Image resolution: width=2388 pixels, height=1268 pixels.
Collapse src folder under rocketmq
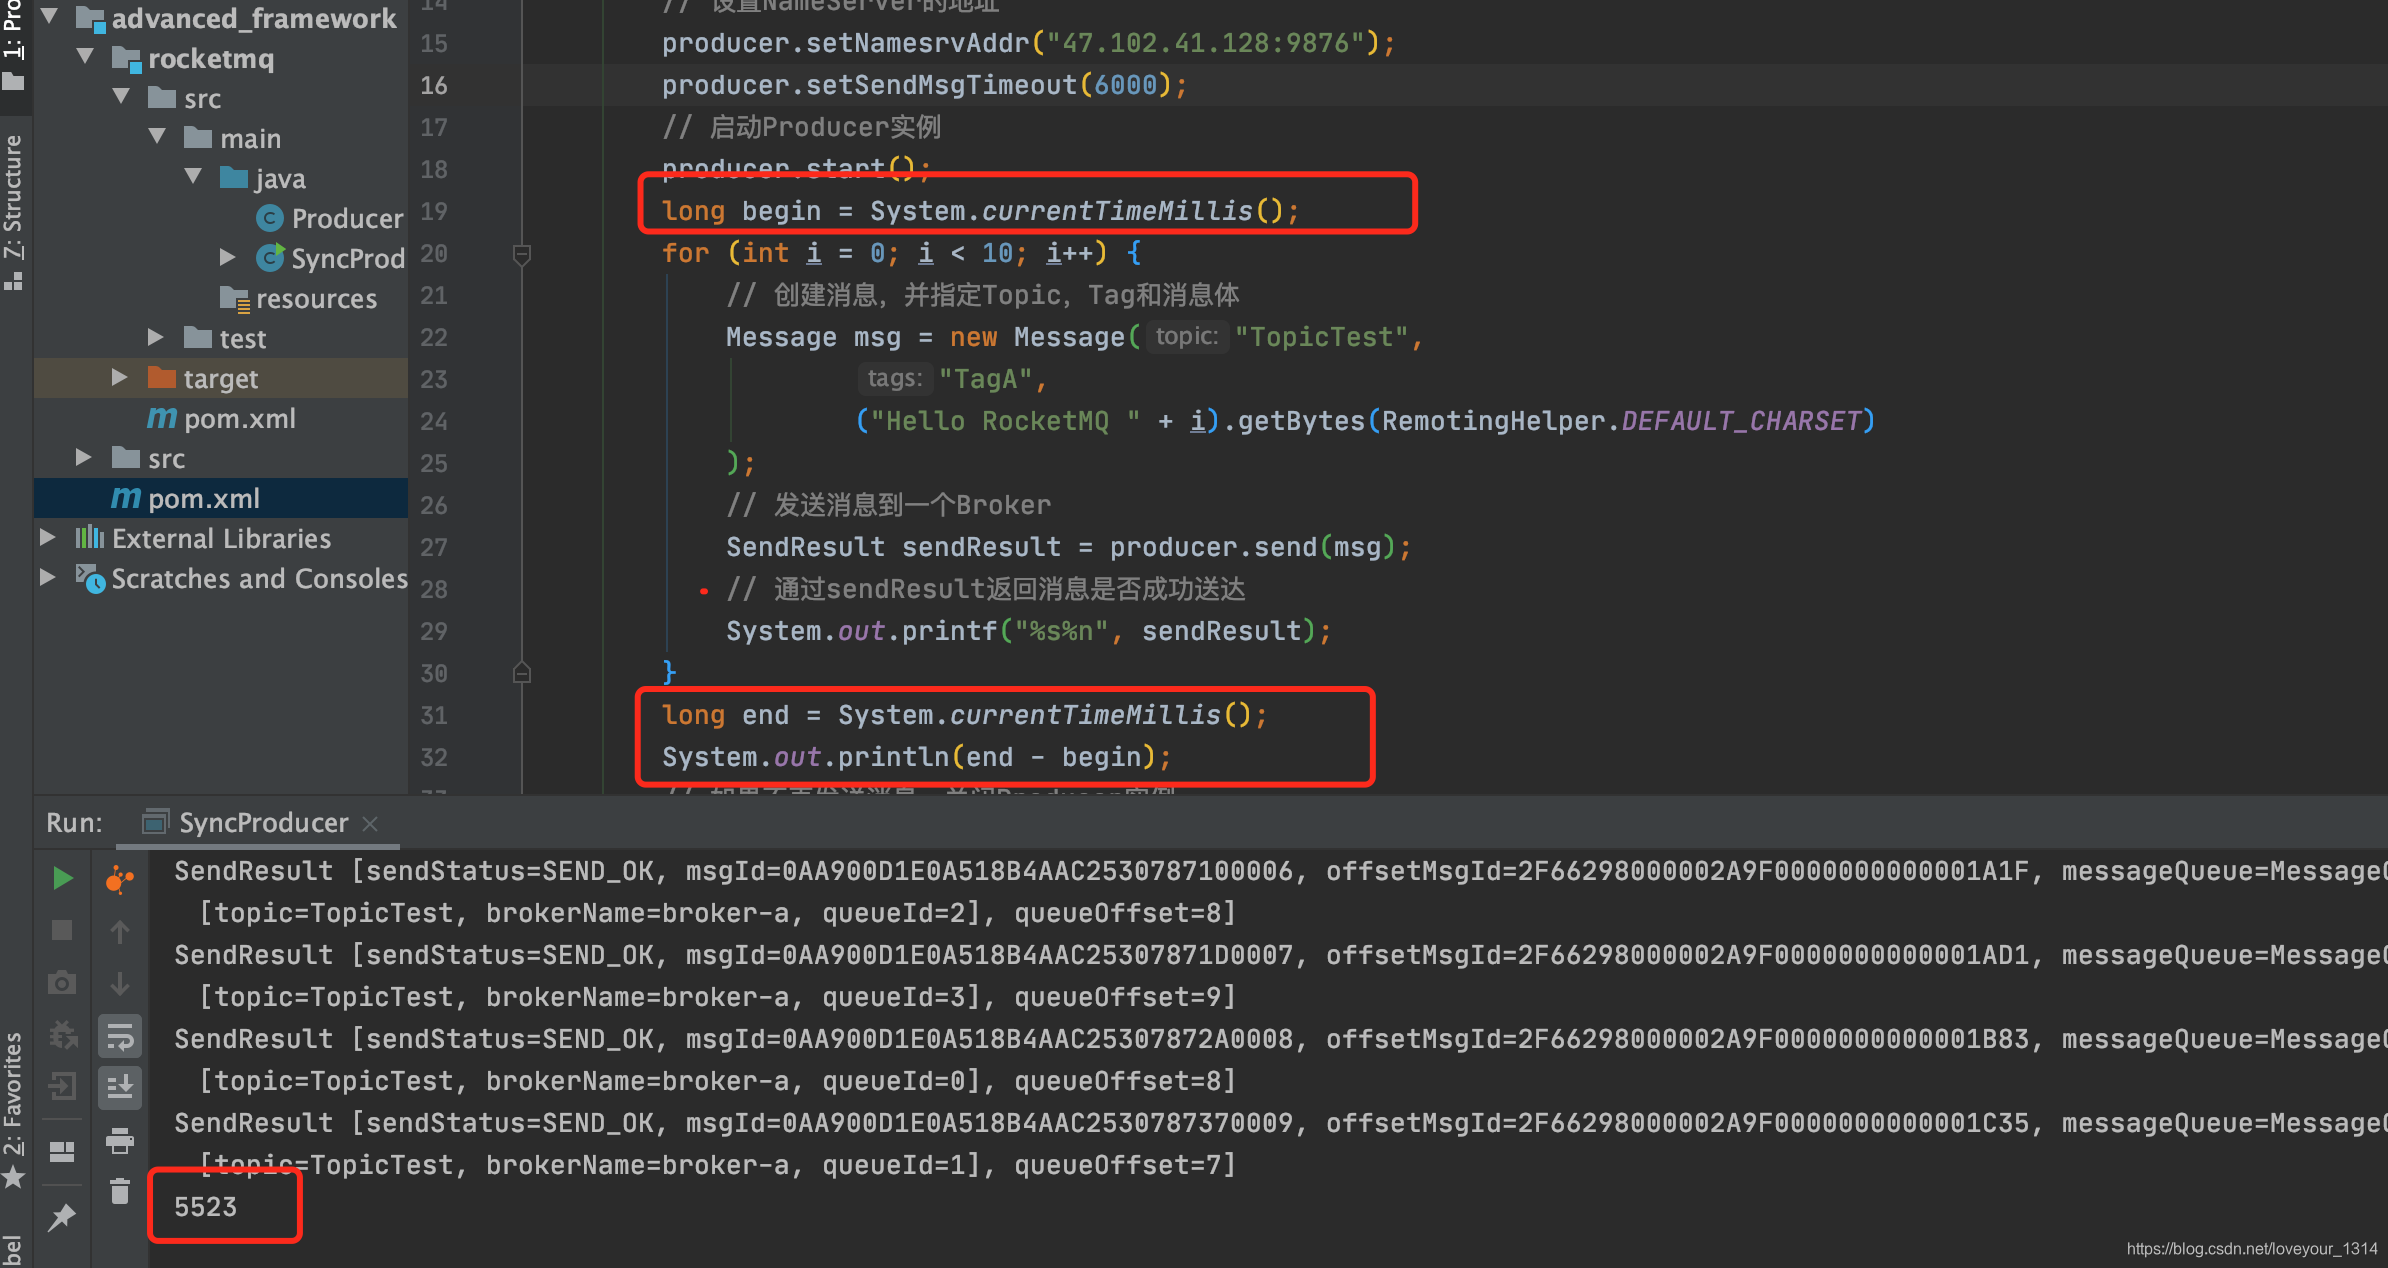click(x=121, y=97)
